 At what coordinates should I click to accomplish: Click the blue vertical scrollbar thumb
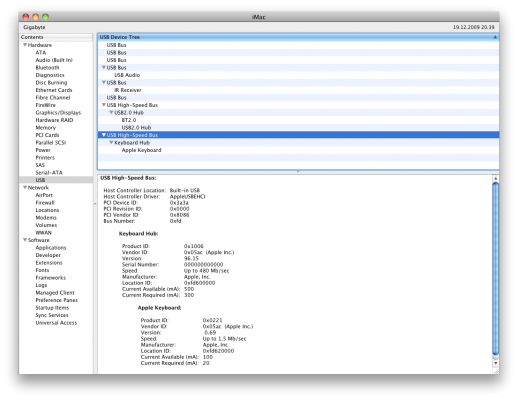(496, 269)
